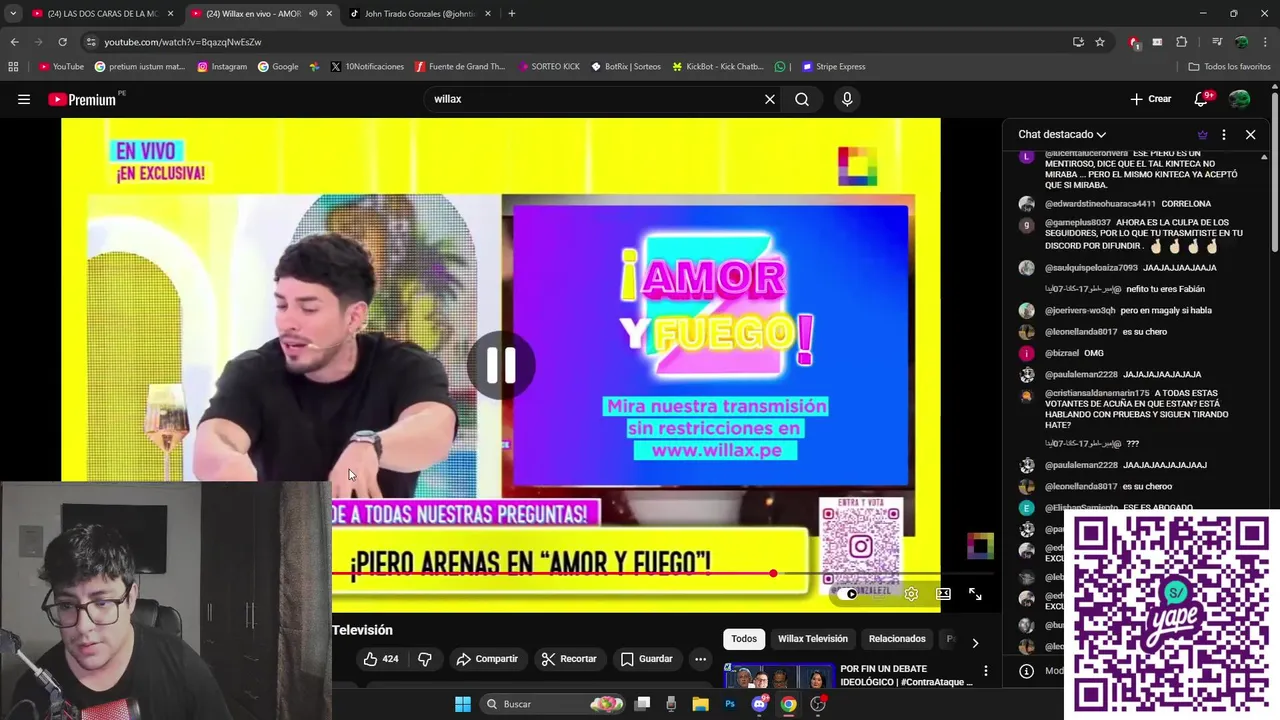Screen dimensions: 1280x720
Task: Like the video showing 424 likes
Action: tap(381, 659)
